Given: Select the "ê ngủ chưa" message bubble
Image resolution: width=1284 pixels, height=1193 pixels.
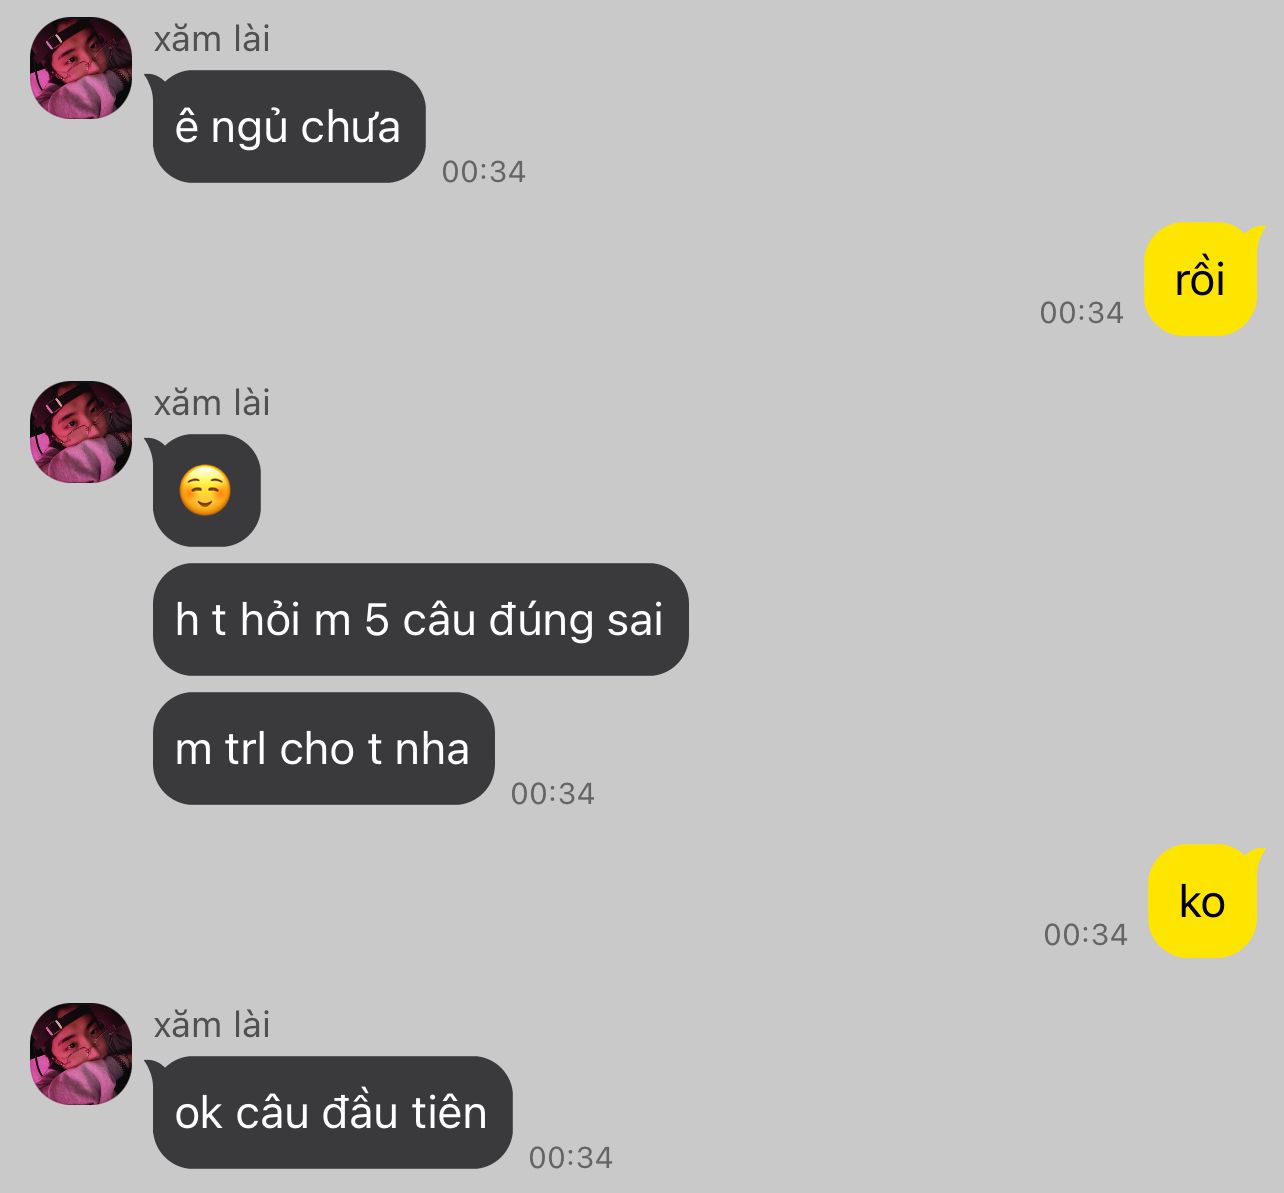Looking at the screenshot, I should tap(289, 127).
